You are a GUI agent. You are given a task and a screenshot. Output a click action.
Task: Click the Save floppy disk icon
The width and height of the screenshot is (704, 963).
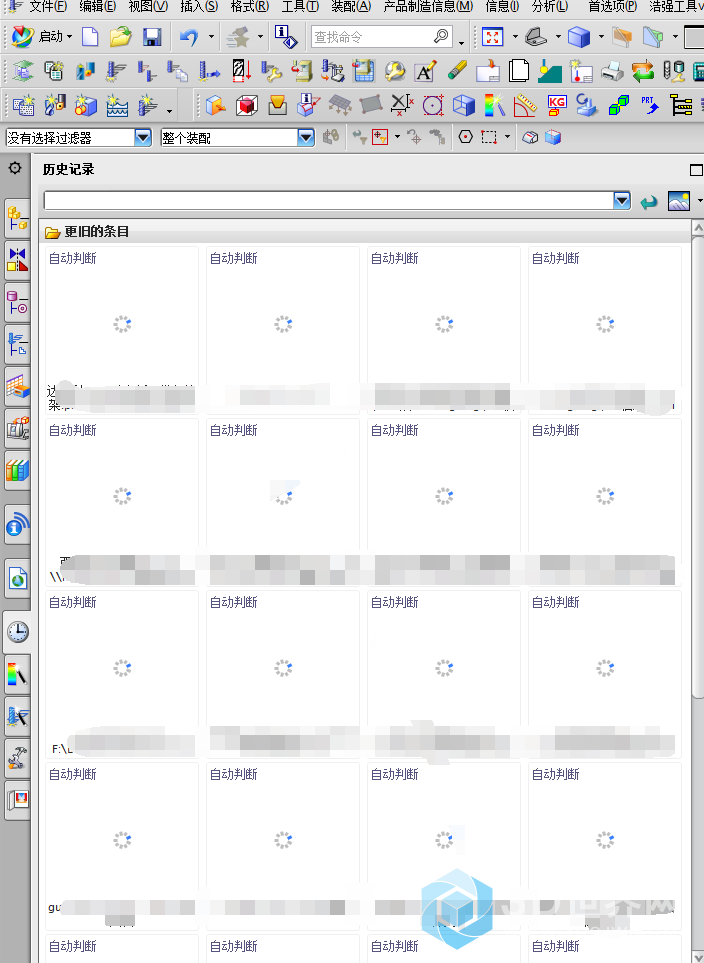pyautogui.click(x=152, y=37)
